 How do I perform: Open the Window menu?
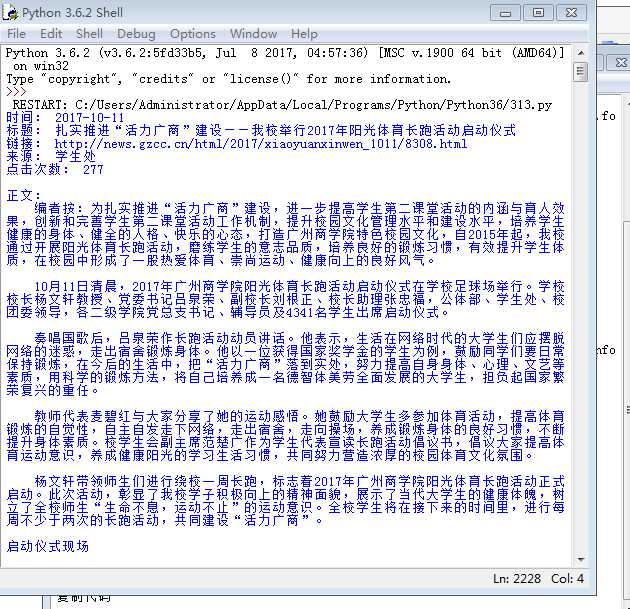[x=254, y=34]
